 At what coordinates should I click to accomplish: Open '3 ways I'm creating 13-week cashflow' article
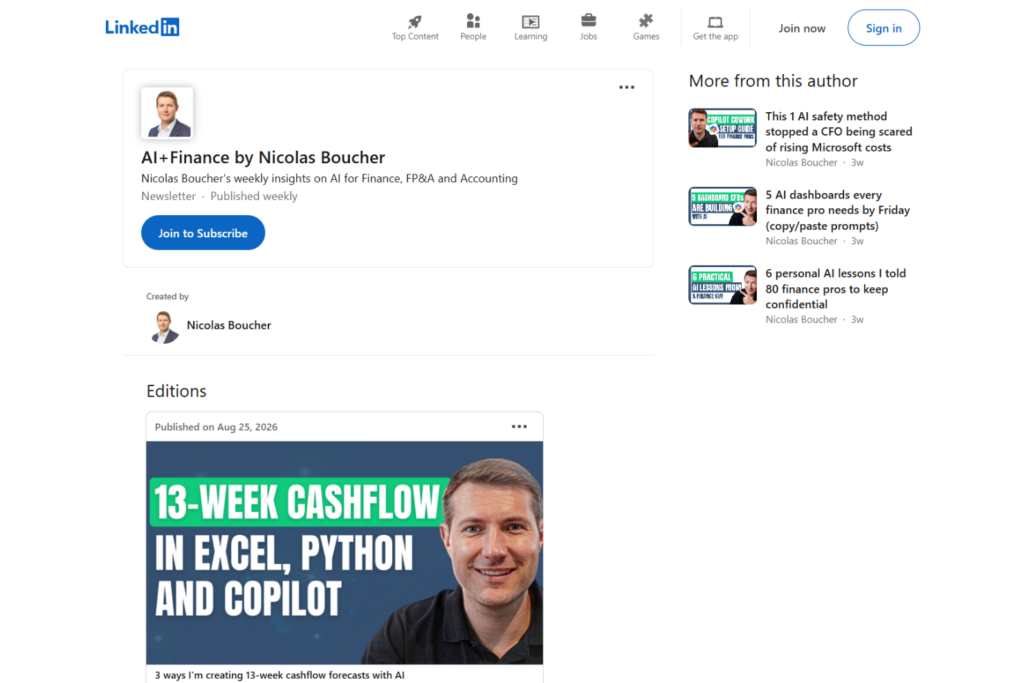[280, 675]
